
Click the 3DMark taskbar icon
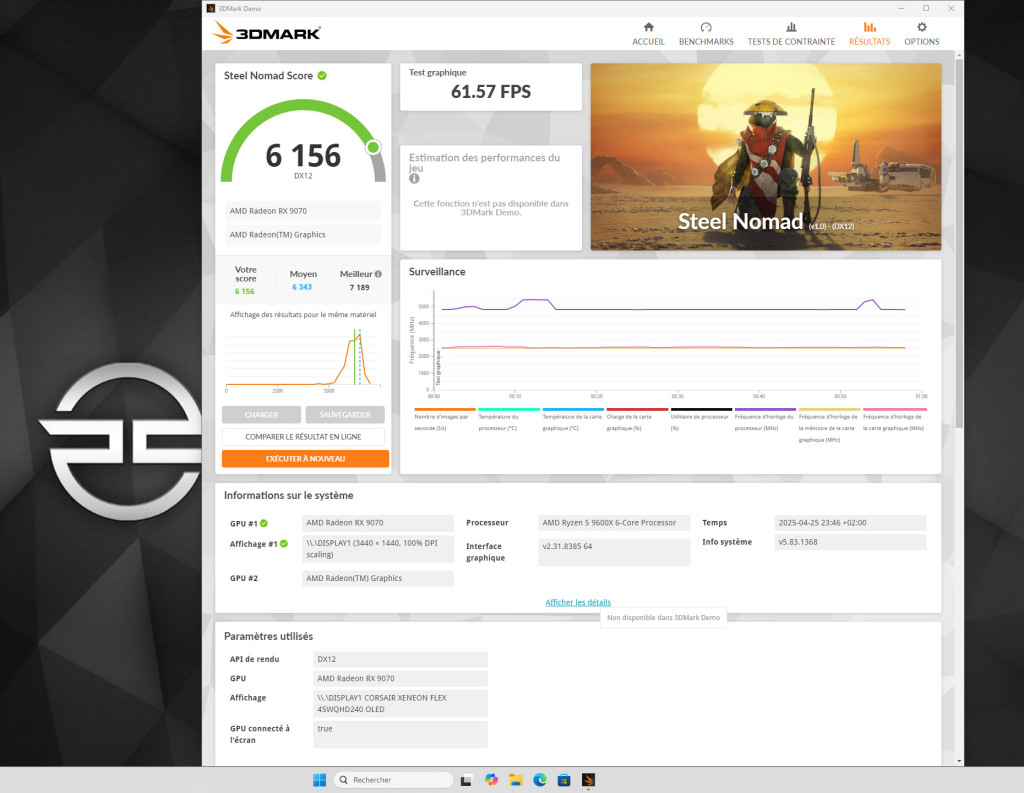588,780
